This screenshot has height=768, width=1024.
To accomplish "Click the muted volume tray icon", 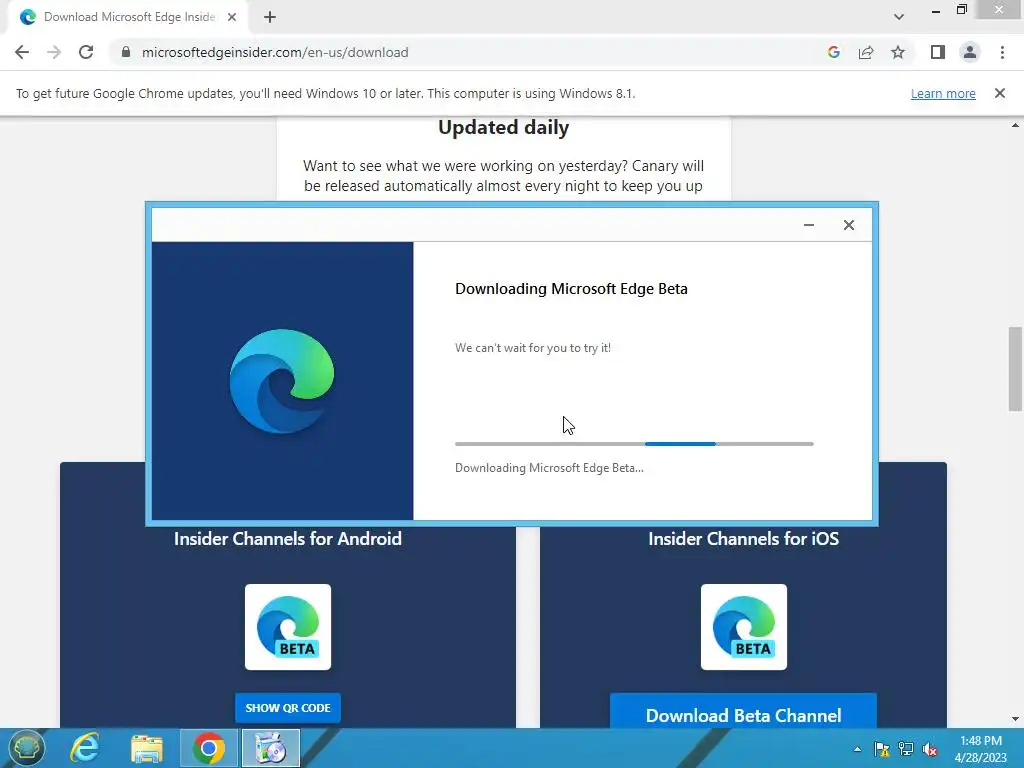I will click(x=930, y=749).
